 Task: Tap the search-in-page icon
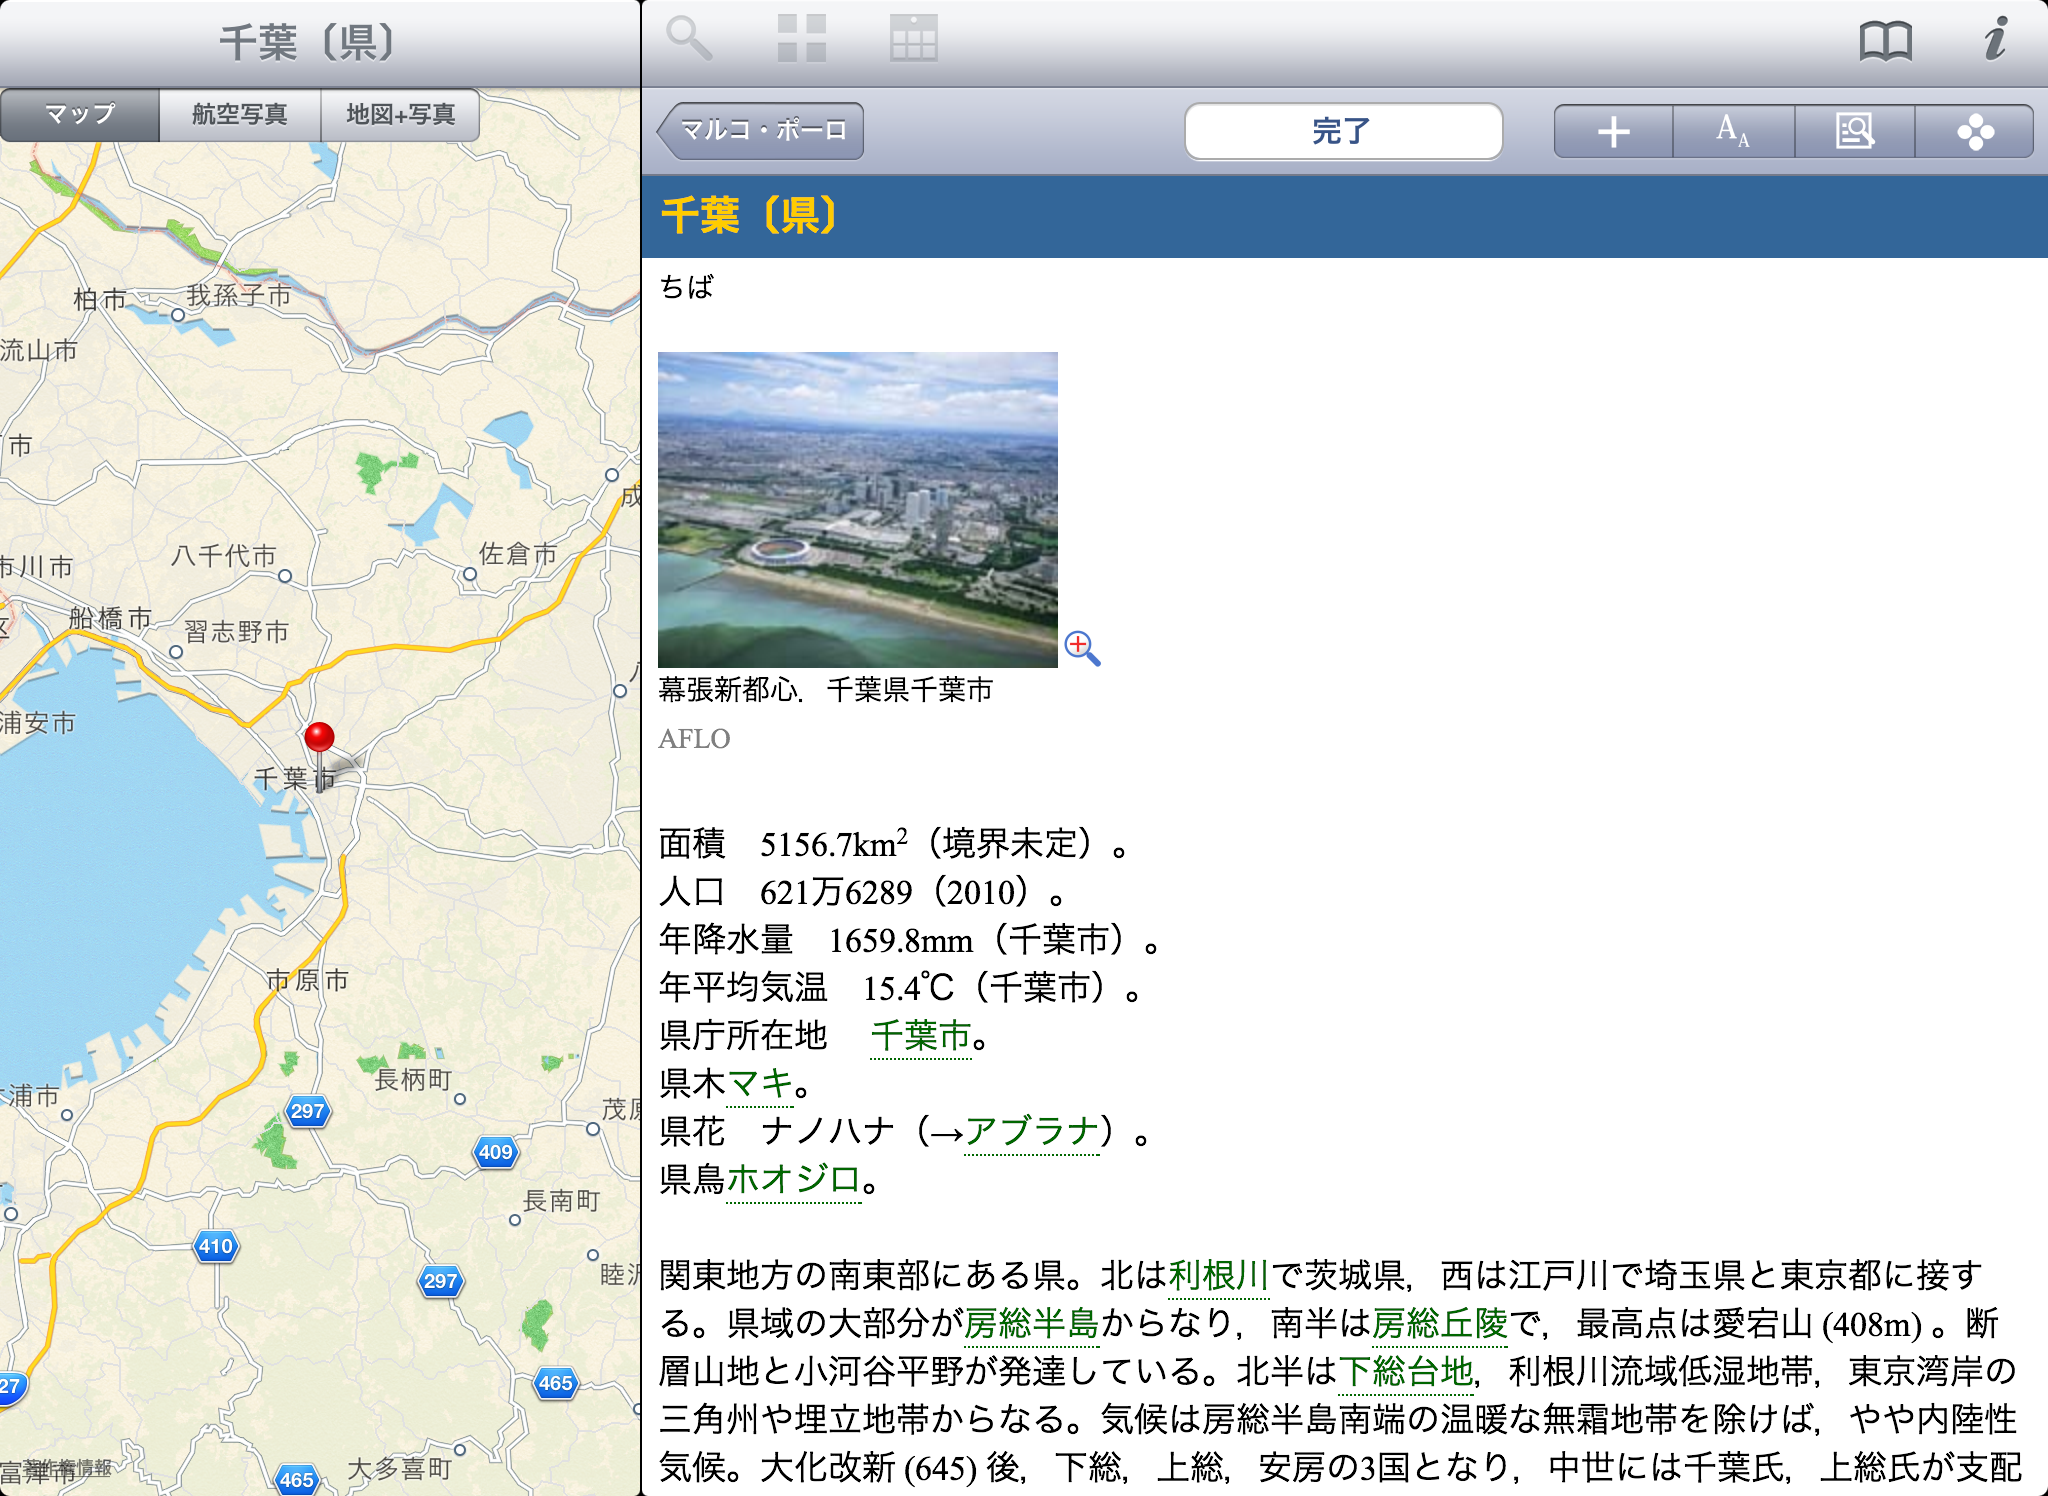1854,131
